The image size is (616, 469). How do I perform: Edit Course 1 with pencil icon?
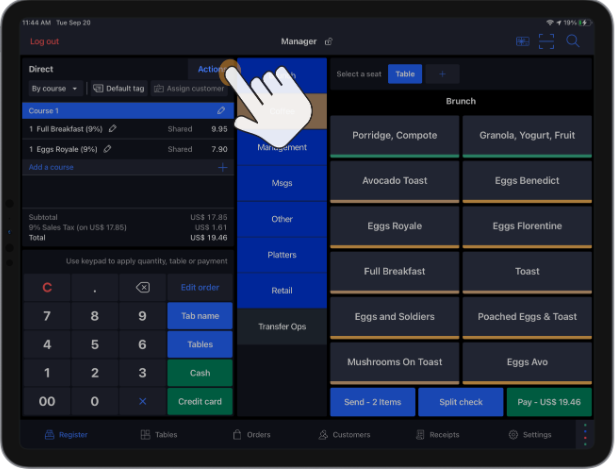point(221,111)
